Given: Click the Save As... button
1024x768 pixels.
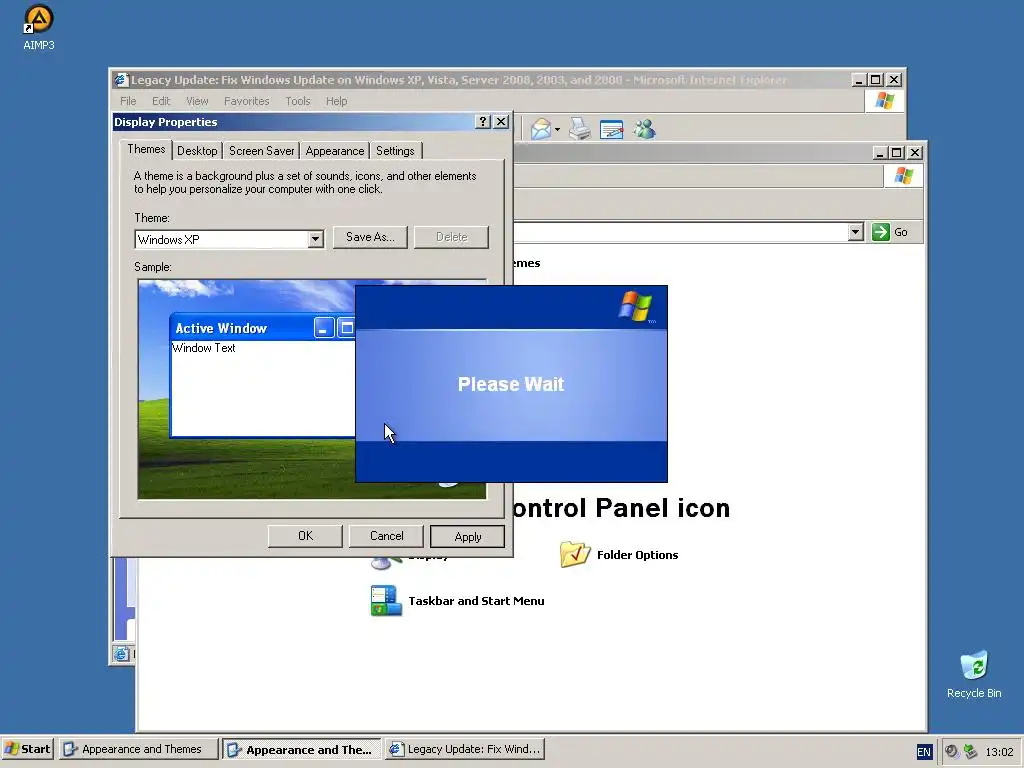Looking at the screenshot, I should click(x=370, y=237).
